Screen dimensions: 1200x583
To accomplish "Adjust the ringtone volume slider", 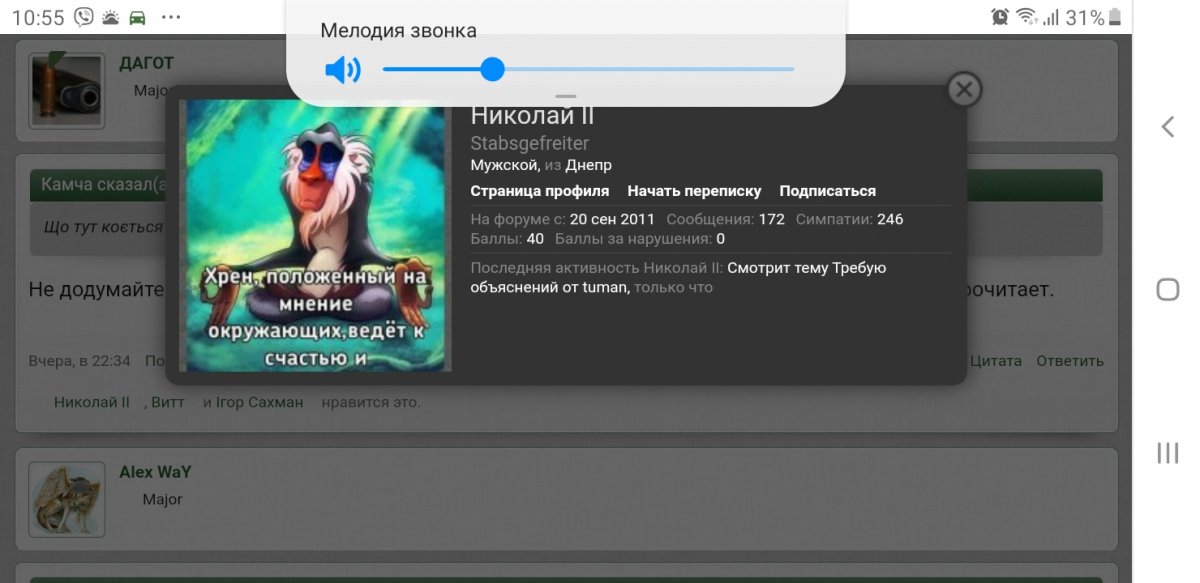I will point(588,69).
